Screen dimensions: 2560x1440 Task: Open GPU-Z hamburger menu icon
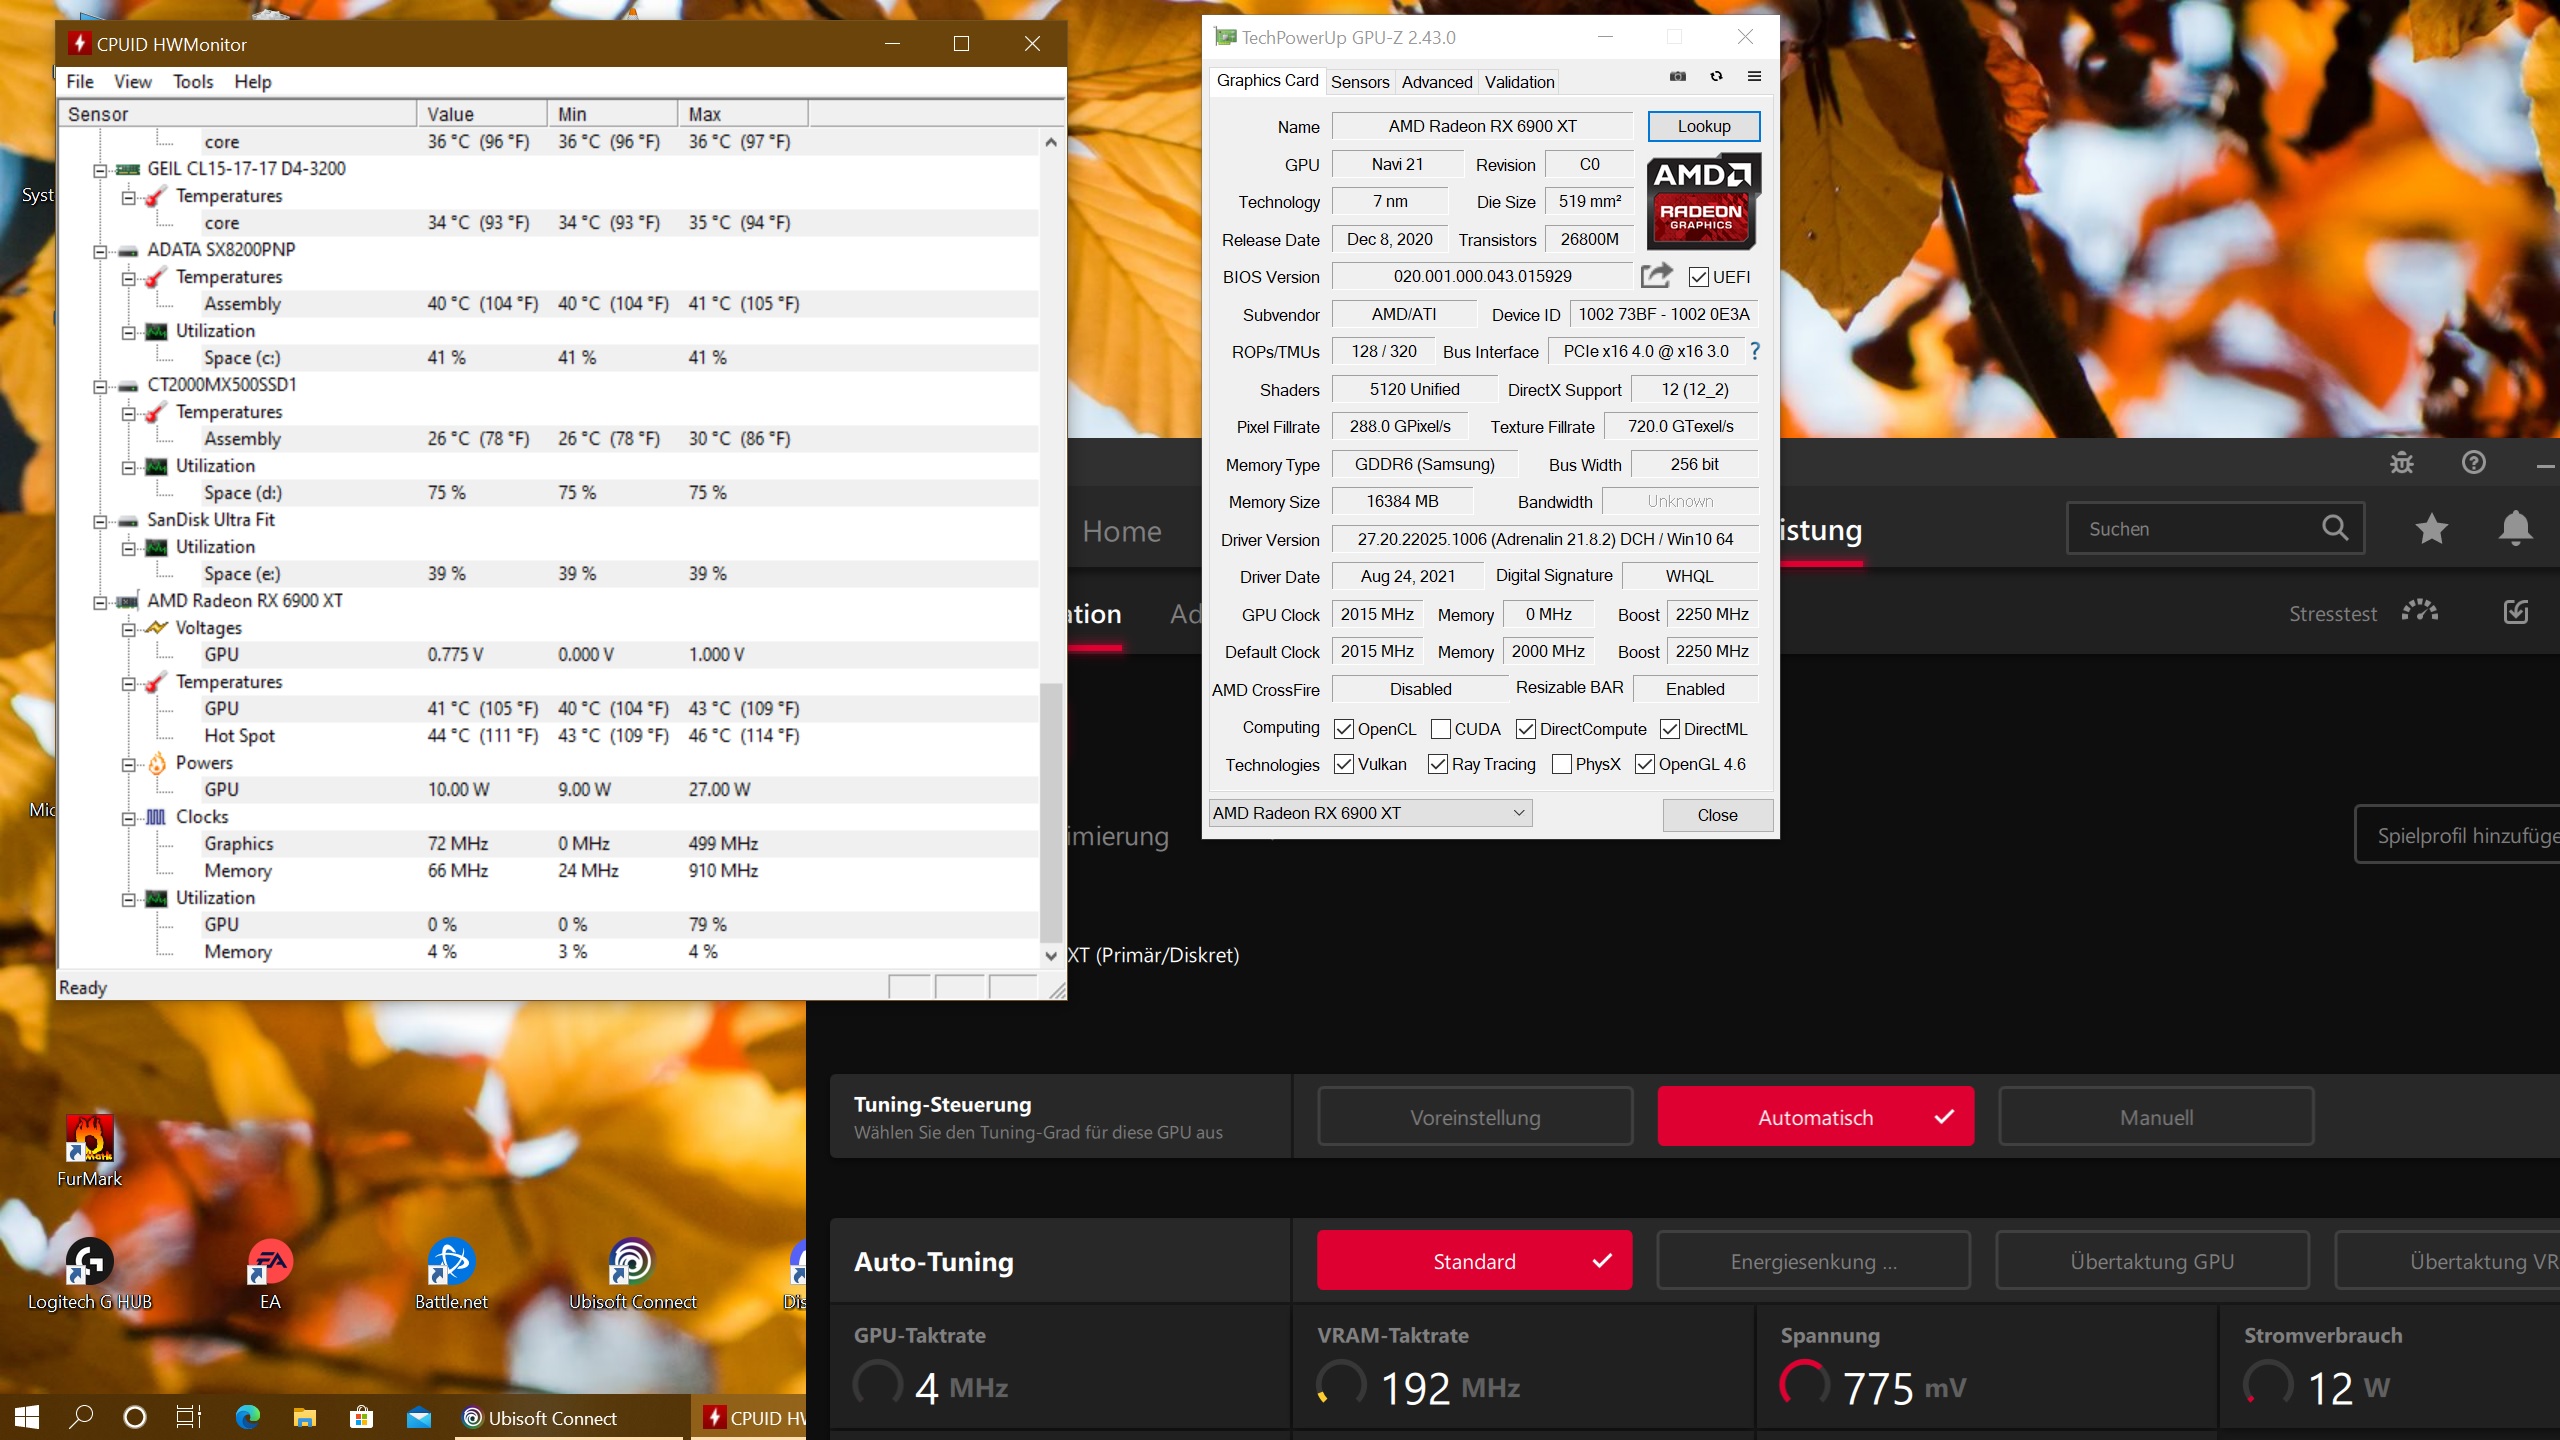click(x=1754, y=76)
